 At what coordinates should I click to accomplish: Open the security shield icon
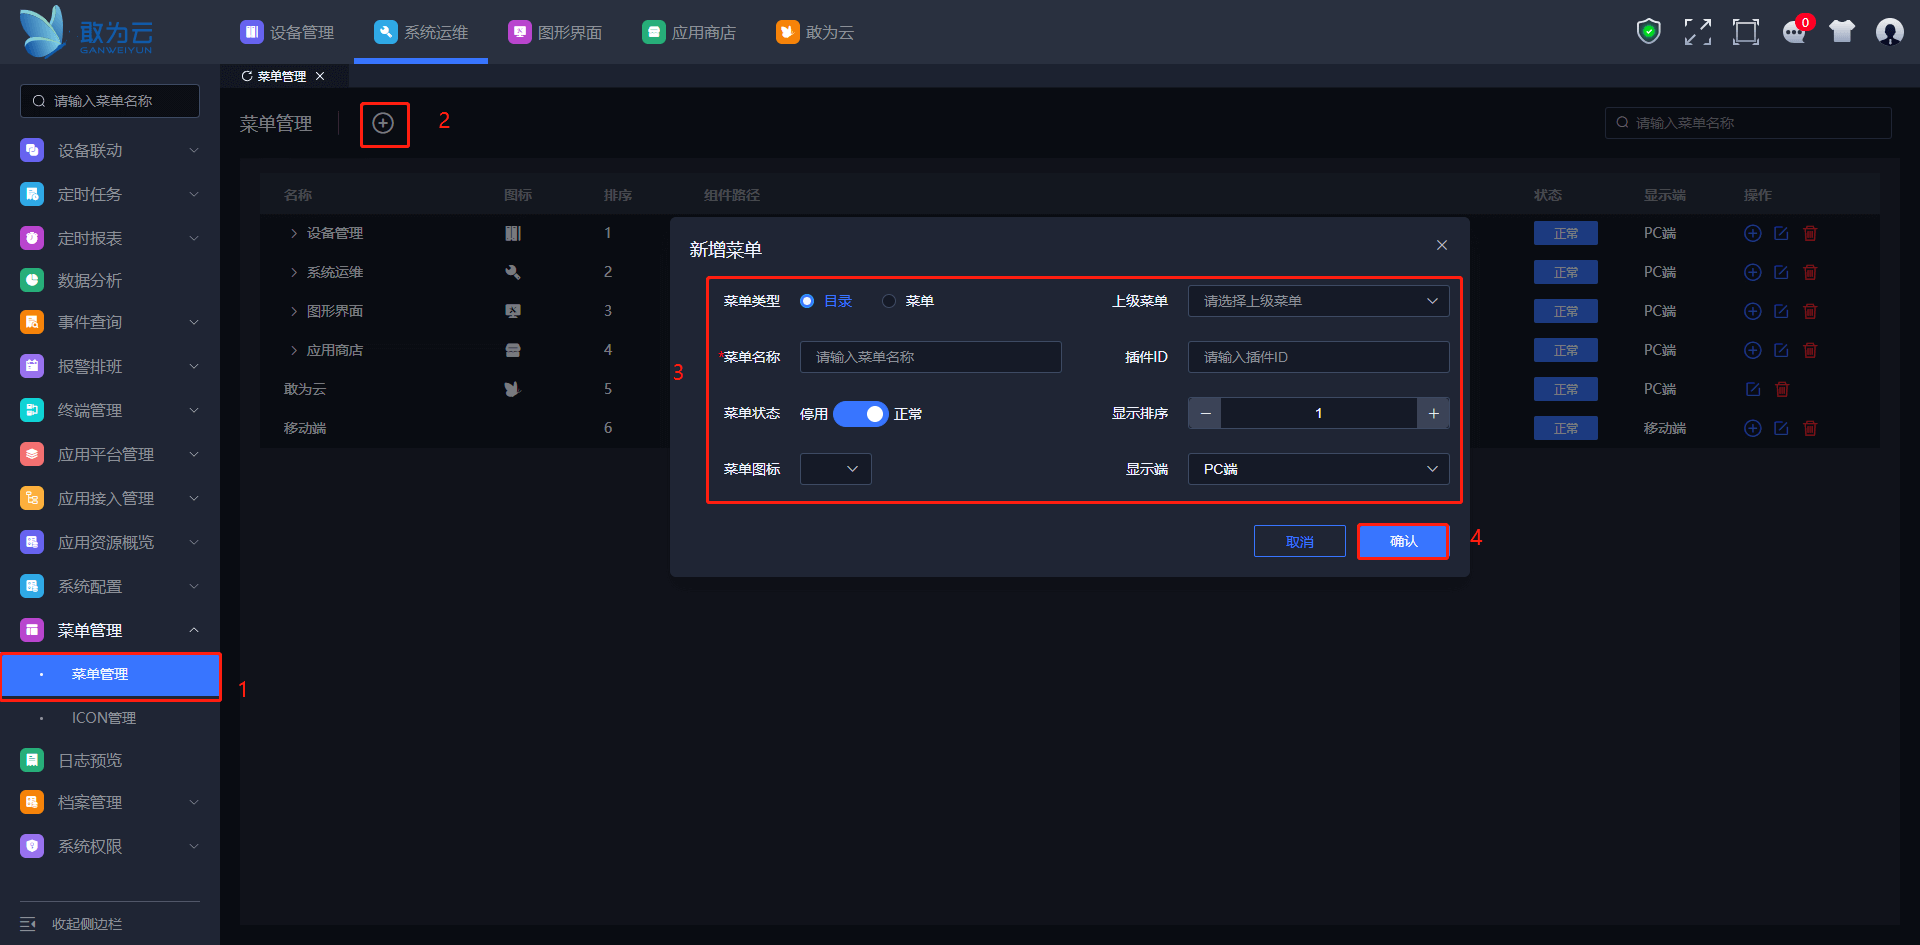[1649, 32]
